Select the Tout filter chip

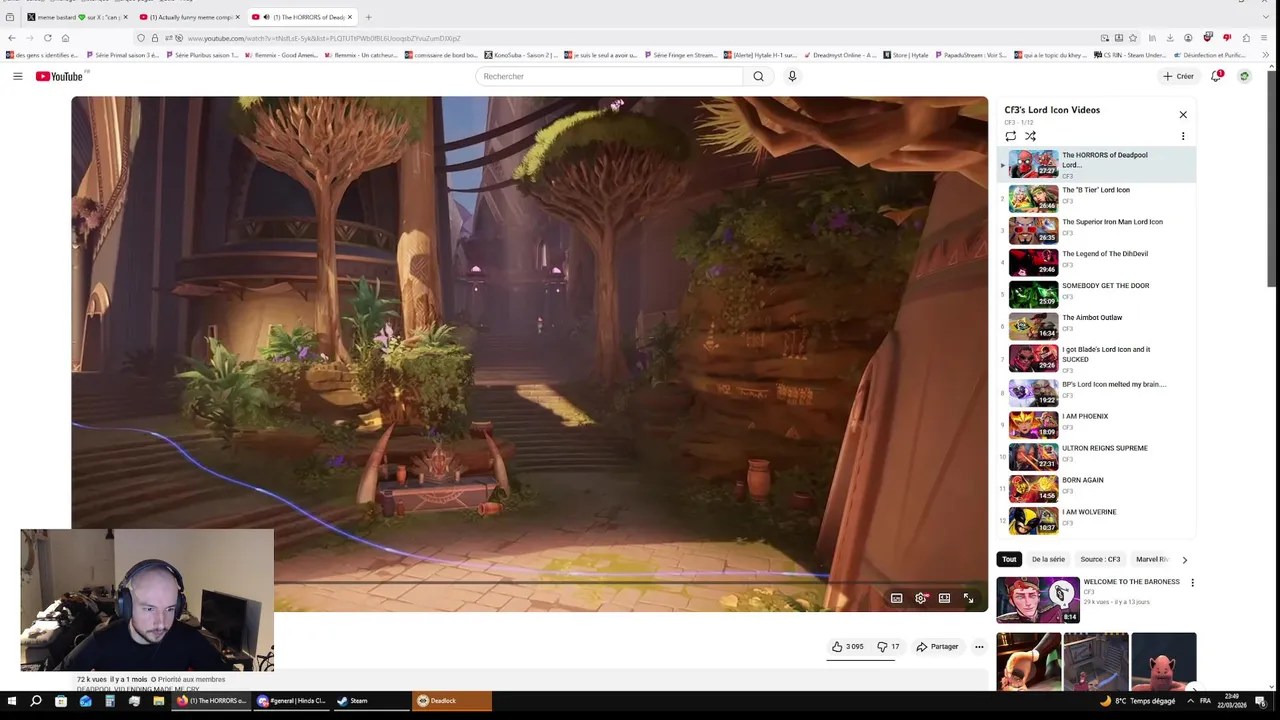coord(1009,559)
